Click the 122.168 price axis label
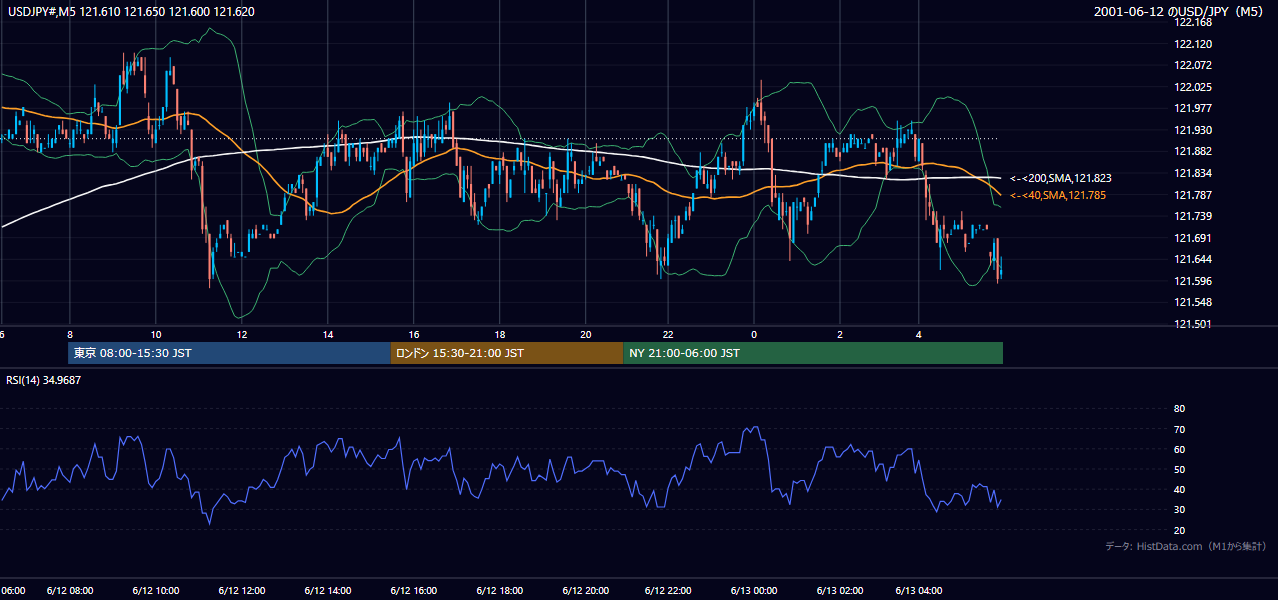This screenshot has height=600, width=1278. point(1193,22)
